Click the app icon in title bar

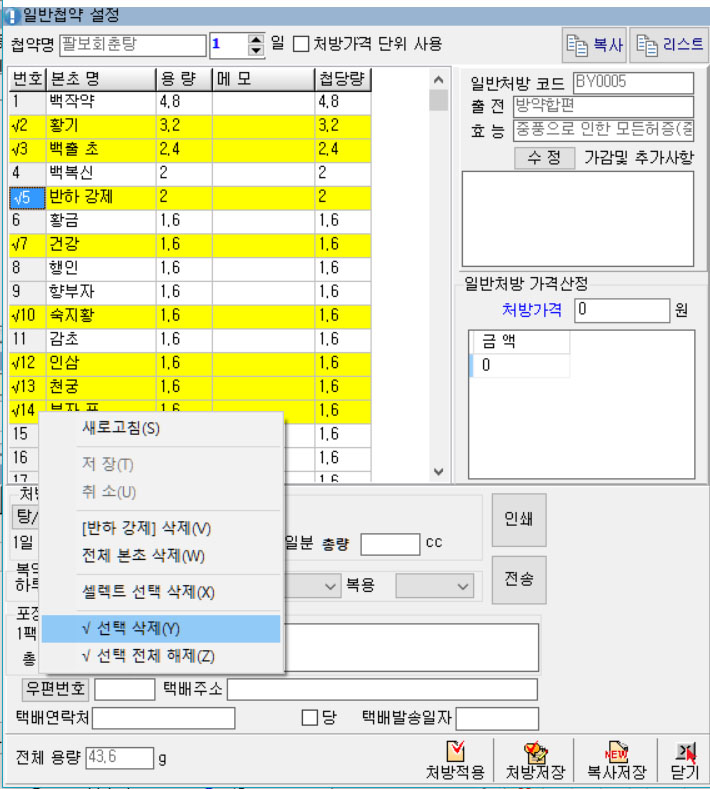click(x=12, y=14)
